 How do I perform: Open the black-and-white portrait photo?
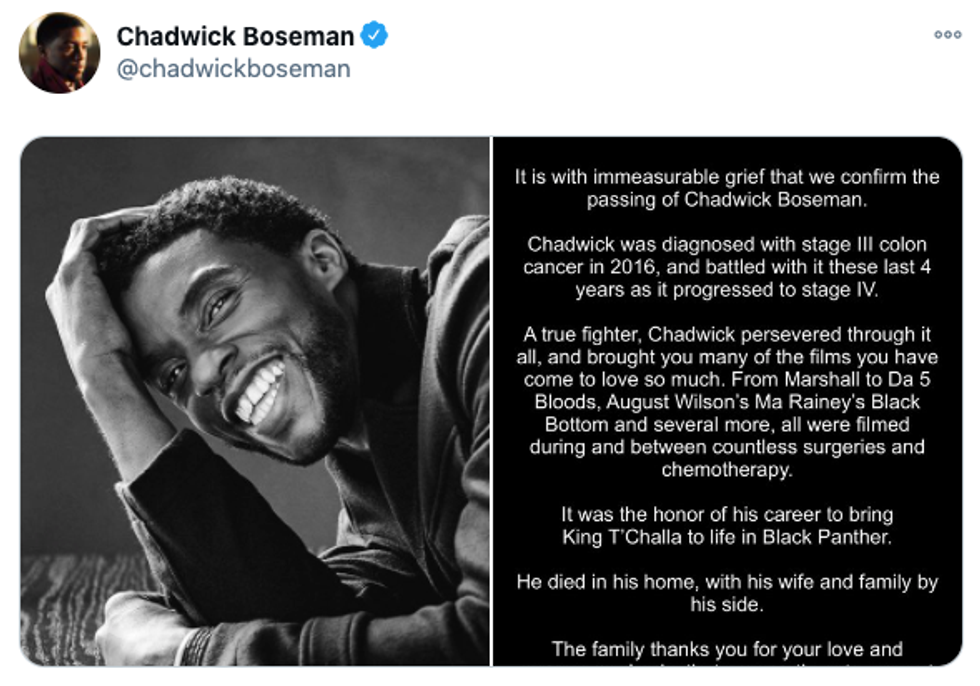pyautogui.click(x=255, y=400)
